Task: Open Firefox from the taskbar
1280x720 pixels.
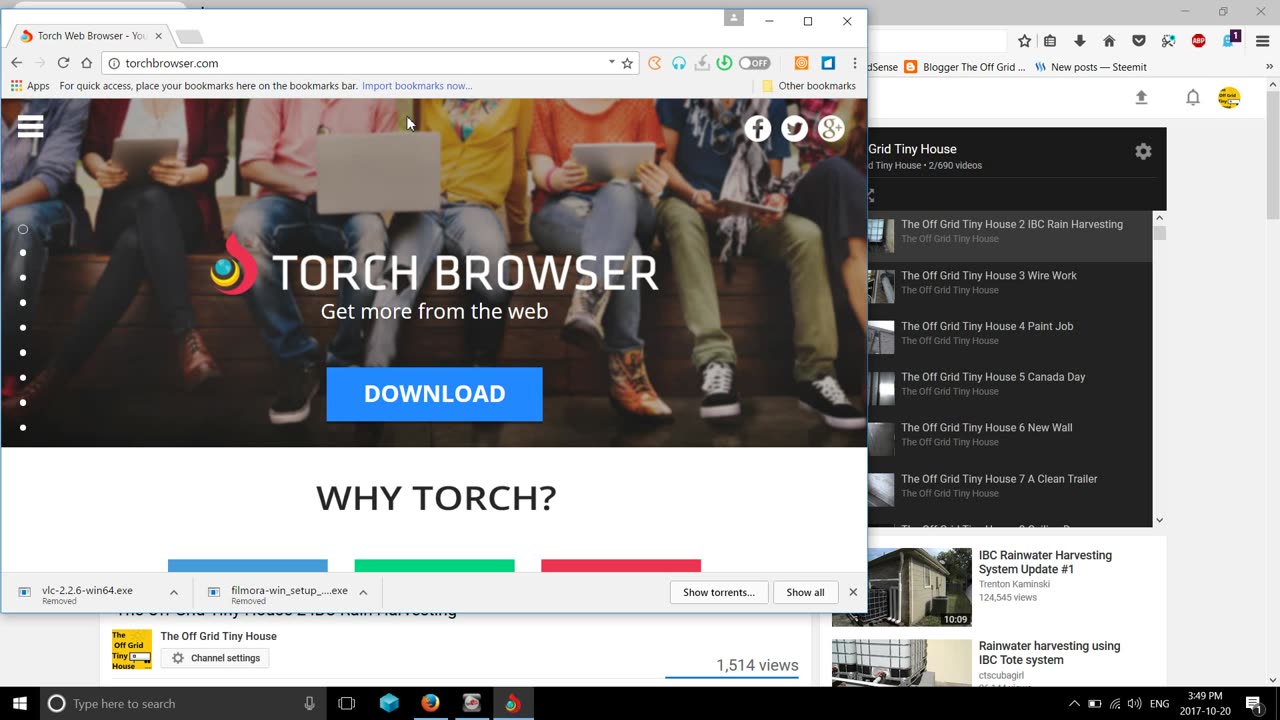Action: click(430, 703)
